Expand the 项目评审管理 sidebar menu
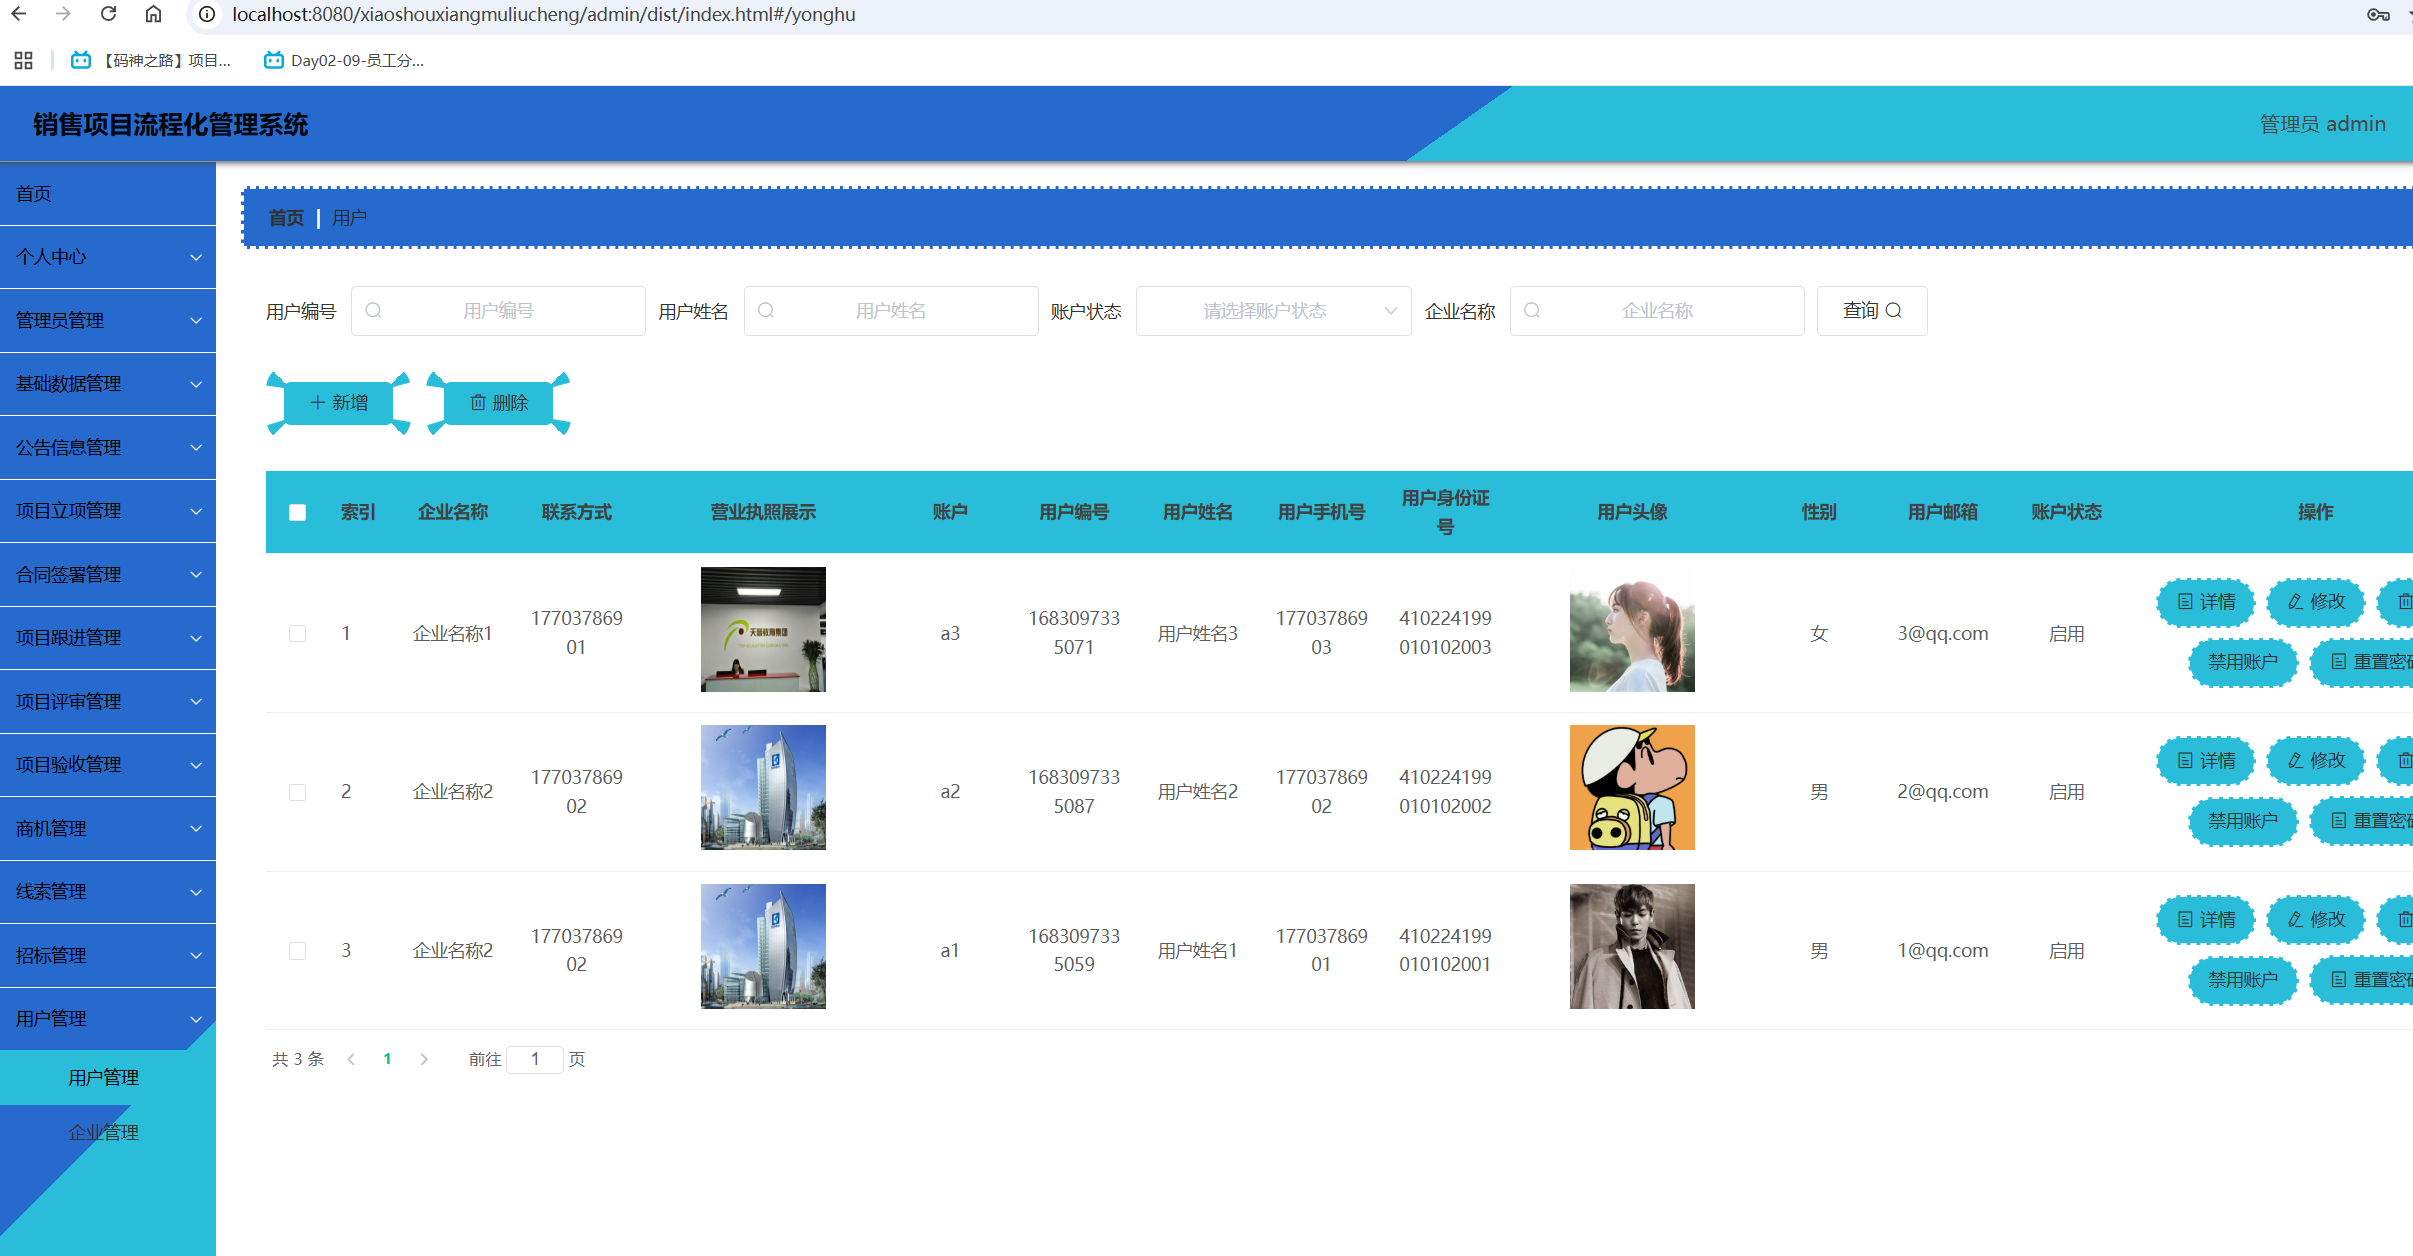This screenshot has height=1256, width=2413. pos(108,702)
